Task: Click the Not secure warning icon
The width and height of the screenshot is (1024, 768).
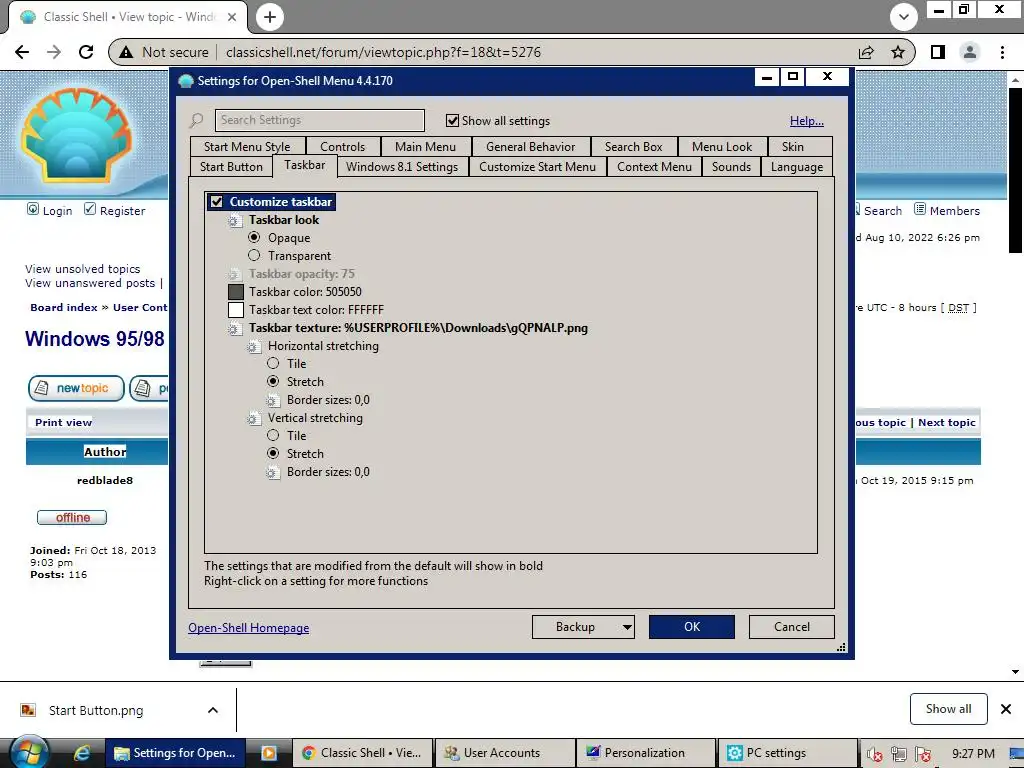Action: [x=126, y=52]
